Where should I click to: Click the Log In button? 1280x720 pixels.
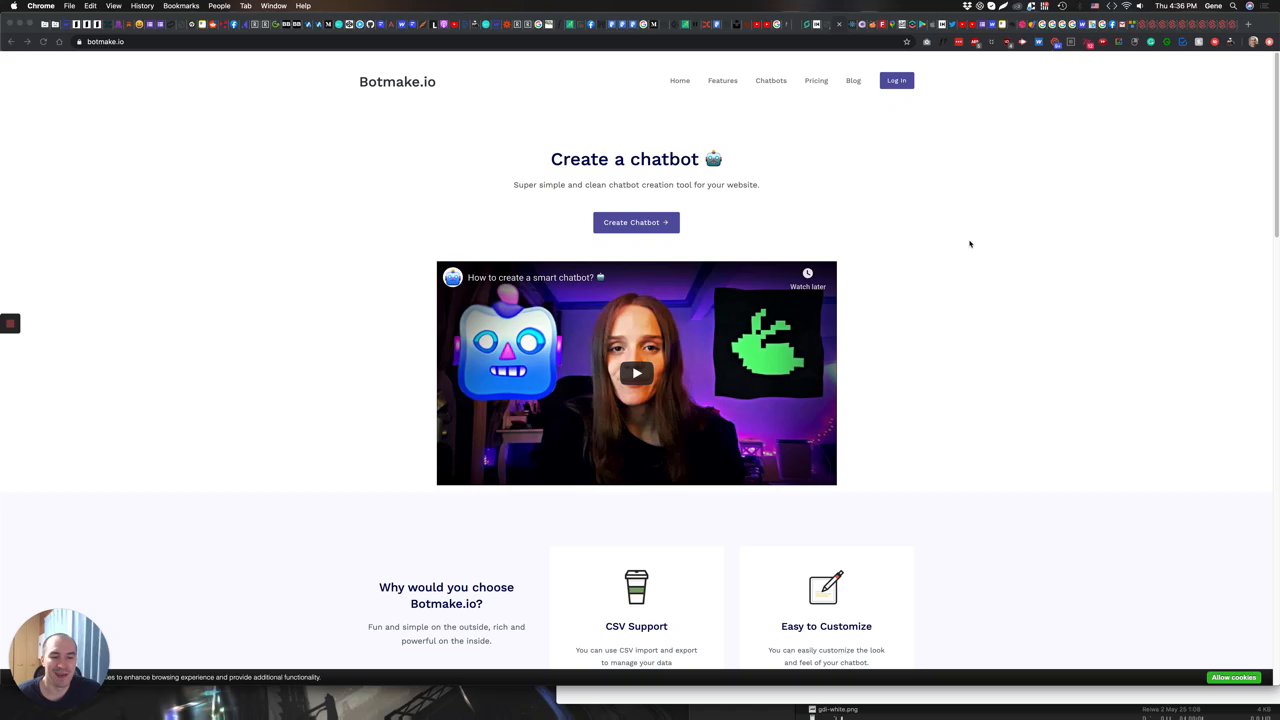[897, 81]
